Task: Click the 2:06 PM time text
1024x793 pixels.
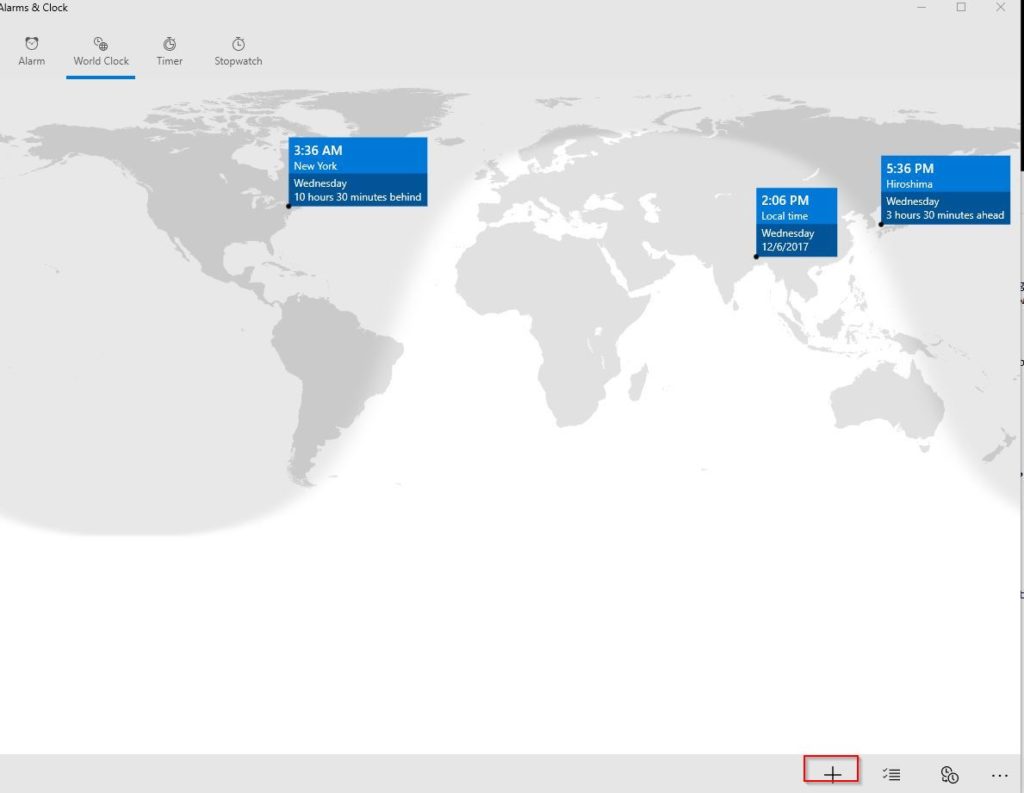Action: click(785, 201)
